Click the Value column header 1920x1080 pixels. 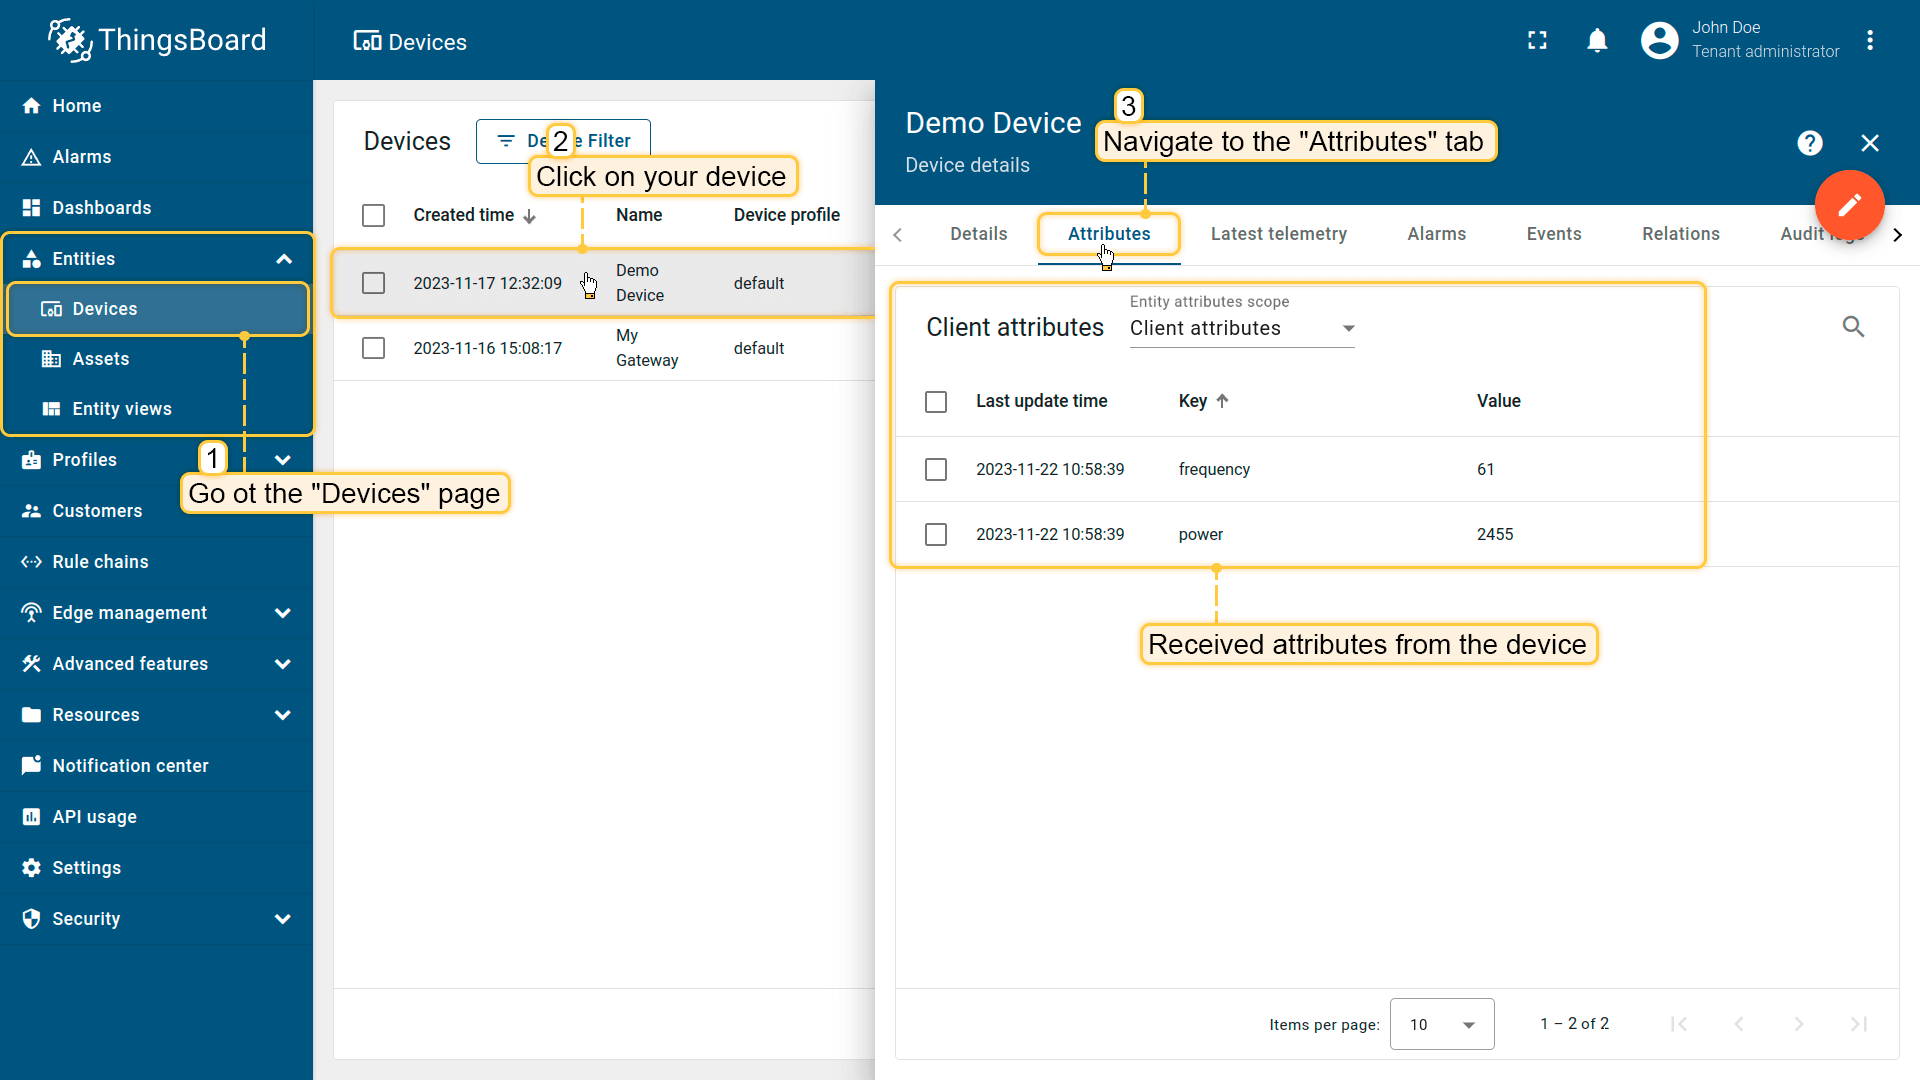(x=1498, y=401)
